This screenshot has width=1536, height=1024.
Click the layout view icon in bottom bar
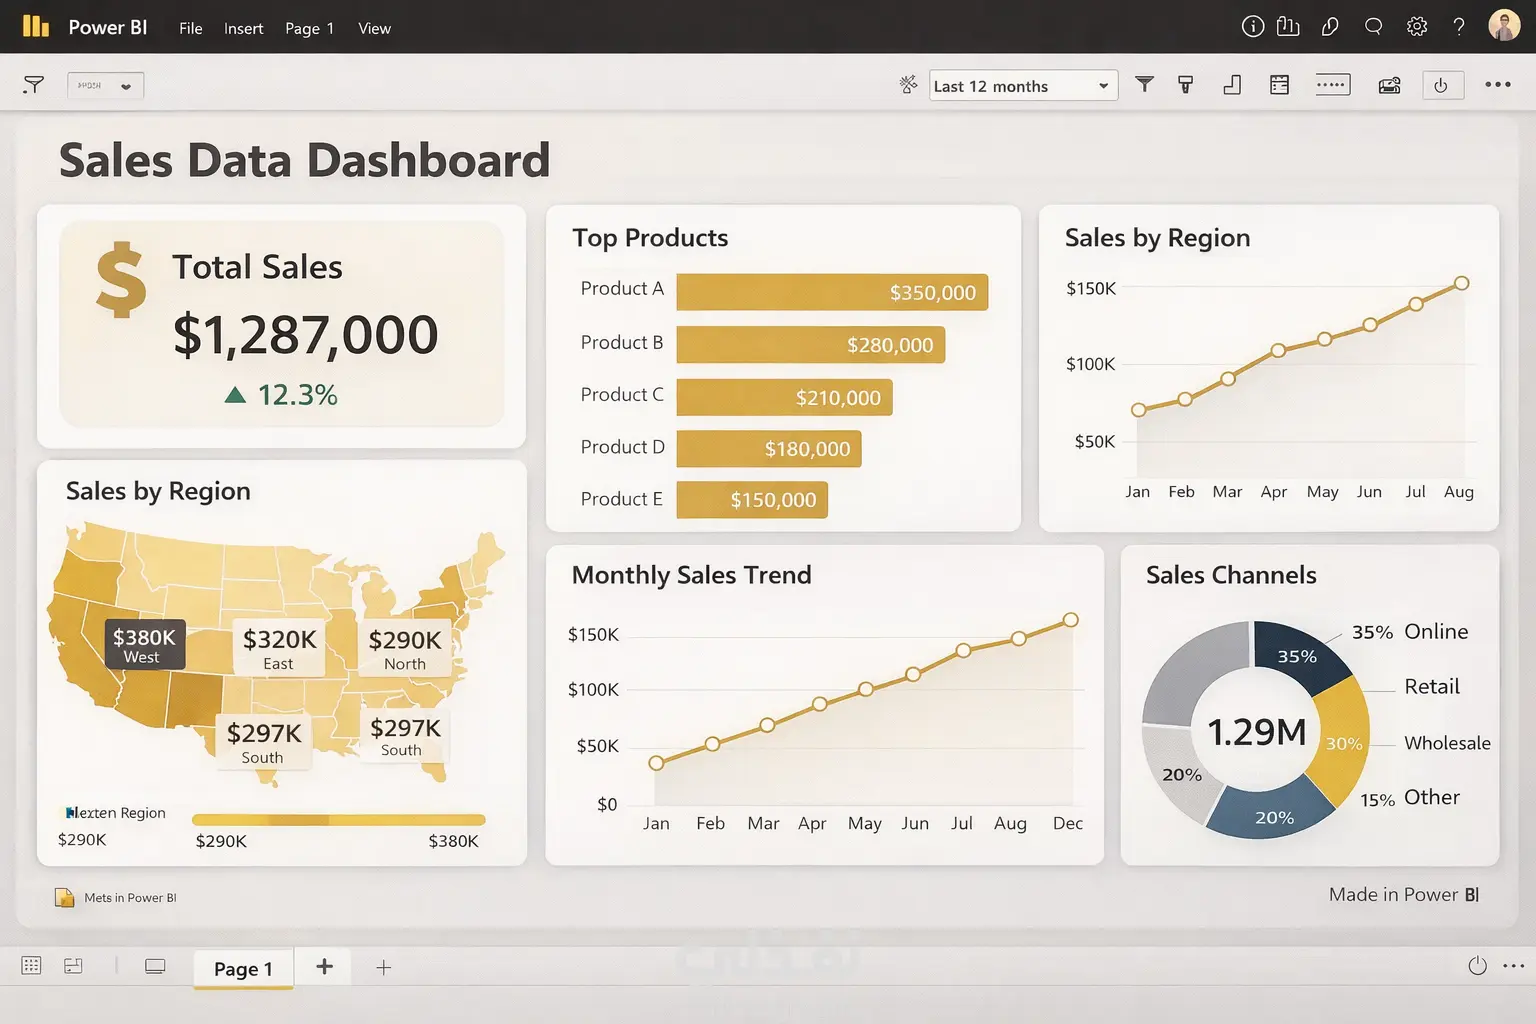click(73, 965)
